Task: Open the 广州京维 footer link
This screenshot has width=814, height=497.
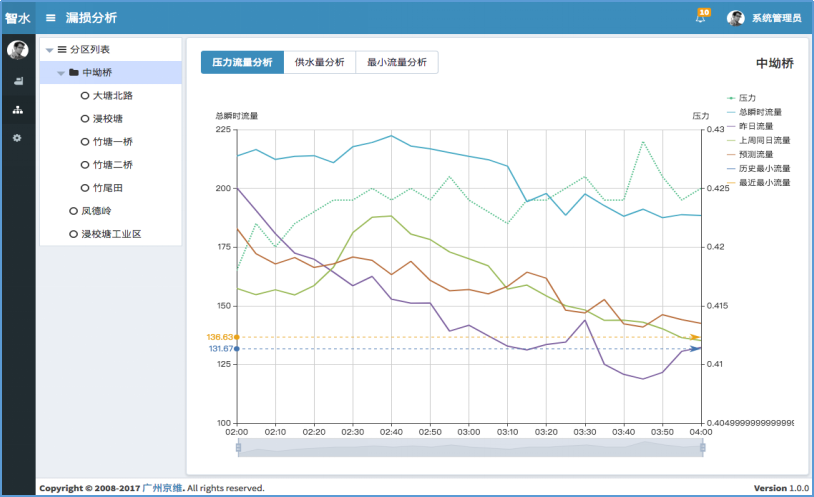Action: (160, 488)
